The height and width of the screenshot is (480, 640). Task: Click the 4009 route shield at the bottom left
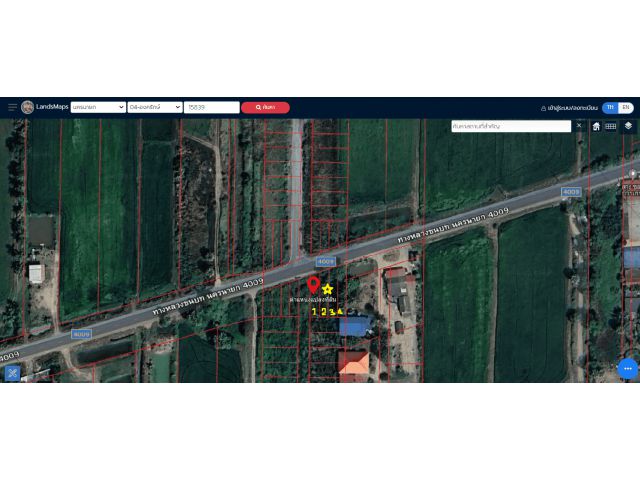coord(81,334)
